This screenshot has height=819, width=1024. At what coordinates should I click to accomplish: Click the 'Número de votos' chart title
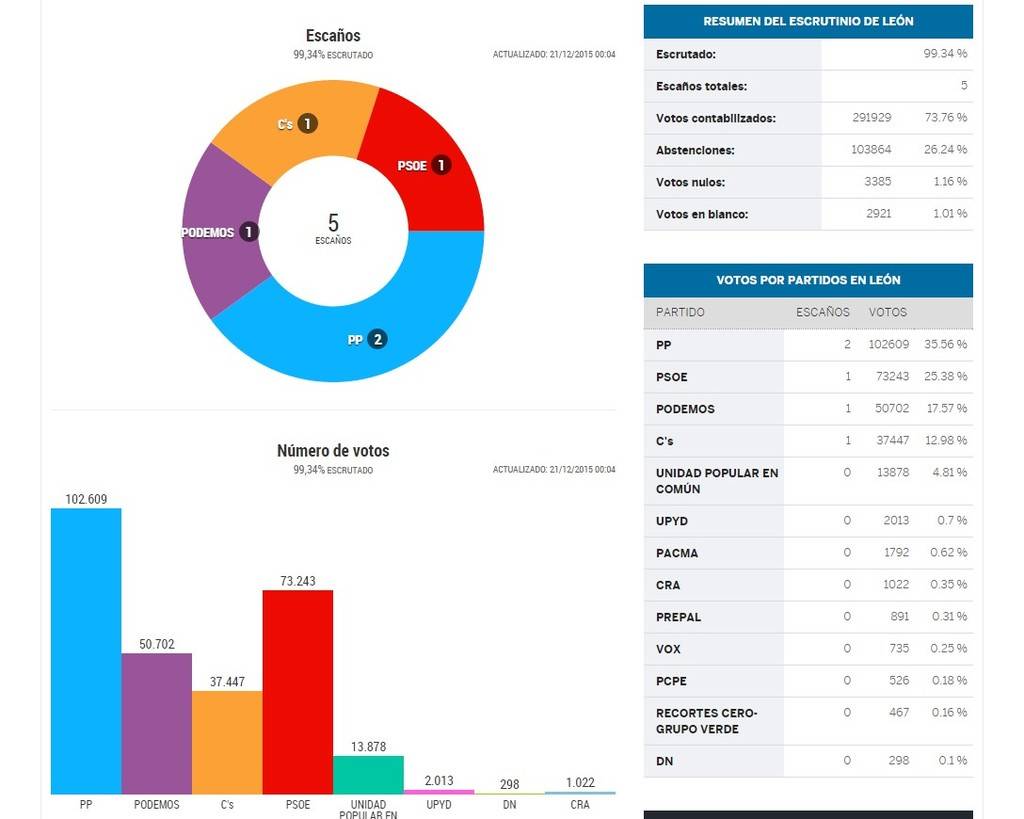(333, 451)
